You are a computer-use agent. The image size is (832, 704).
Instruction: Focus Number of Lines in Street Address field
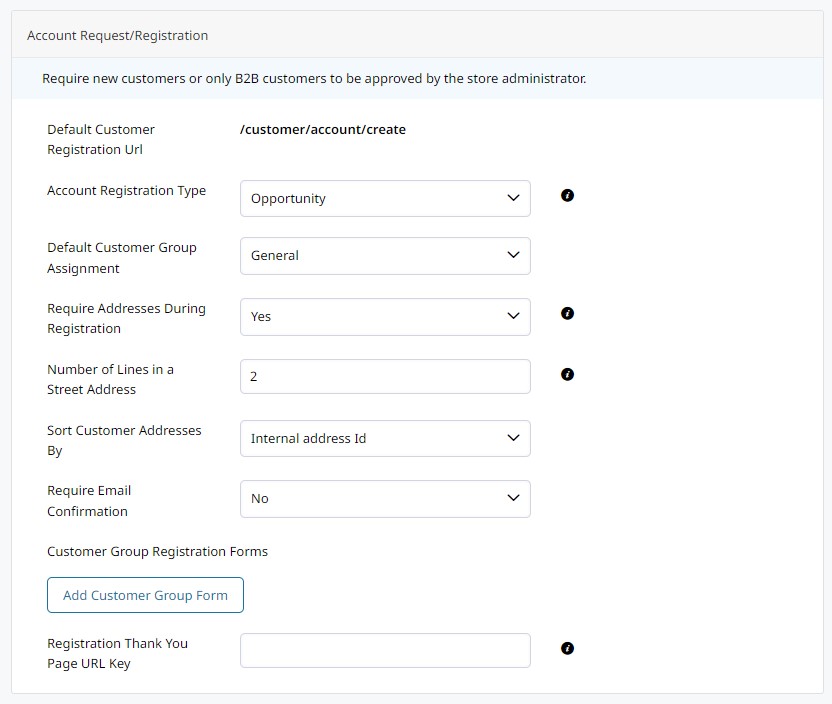385,377
